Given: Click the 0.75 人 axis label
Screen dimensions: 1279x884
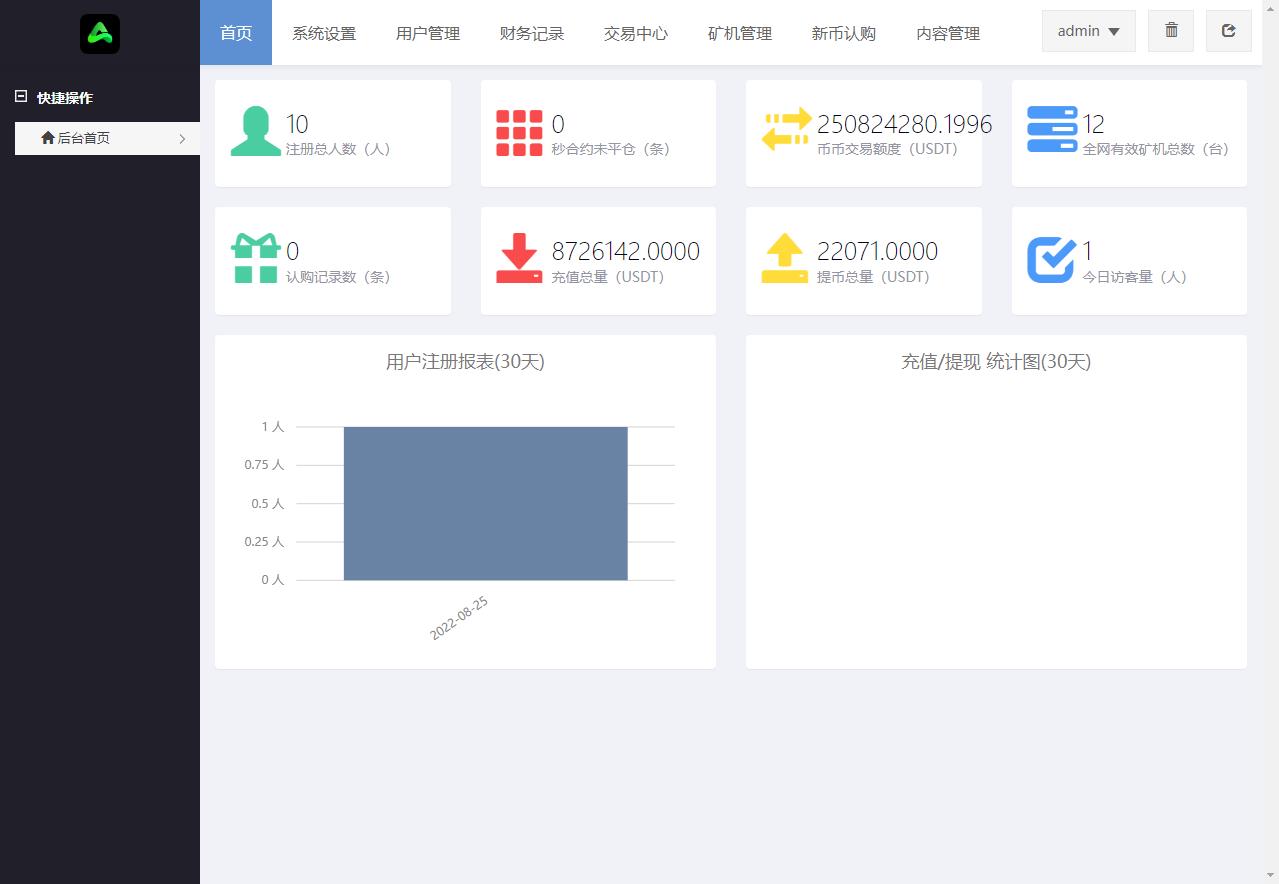Looking at the screenshot, I should coord(264,465).
